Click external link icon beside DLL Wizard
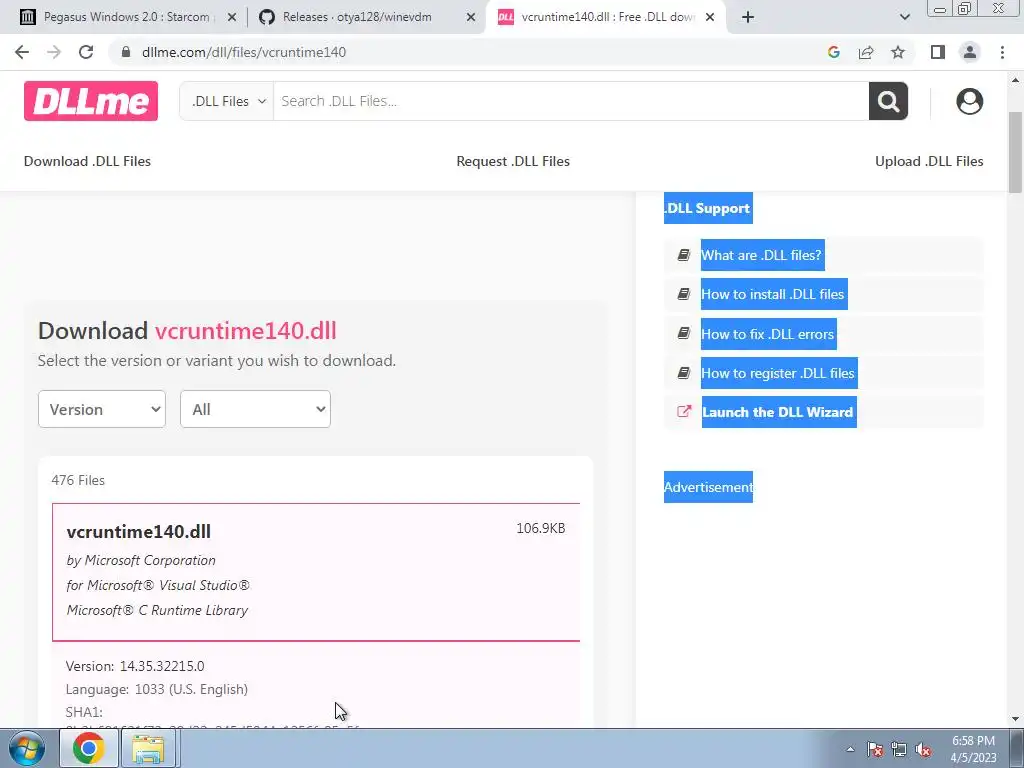The height and width of the screenshot is (768, 1024). tap(684, 411)
